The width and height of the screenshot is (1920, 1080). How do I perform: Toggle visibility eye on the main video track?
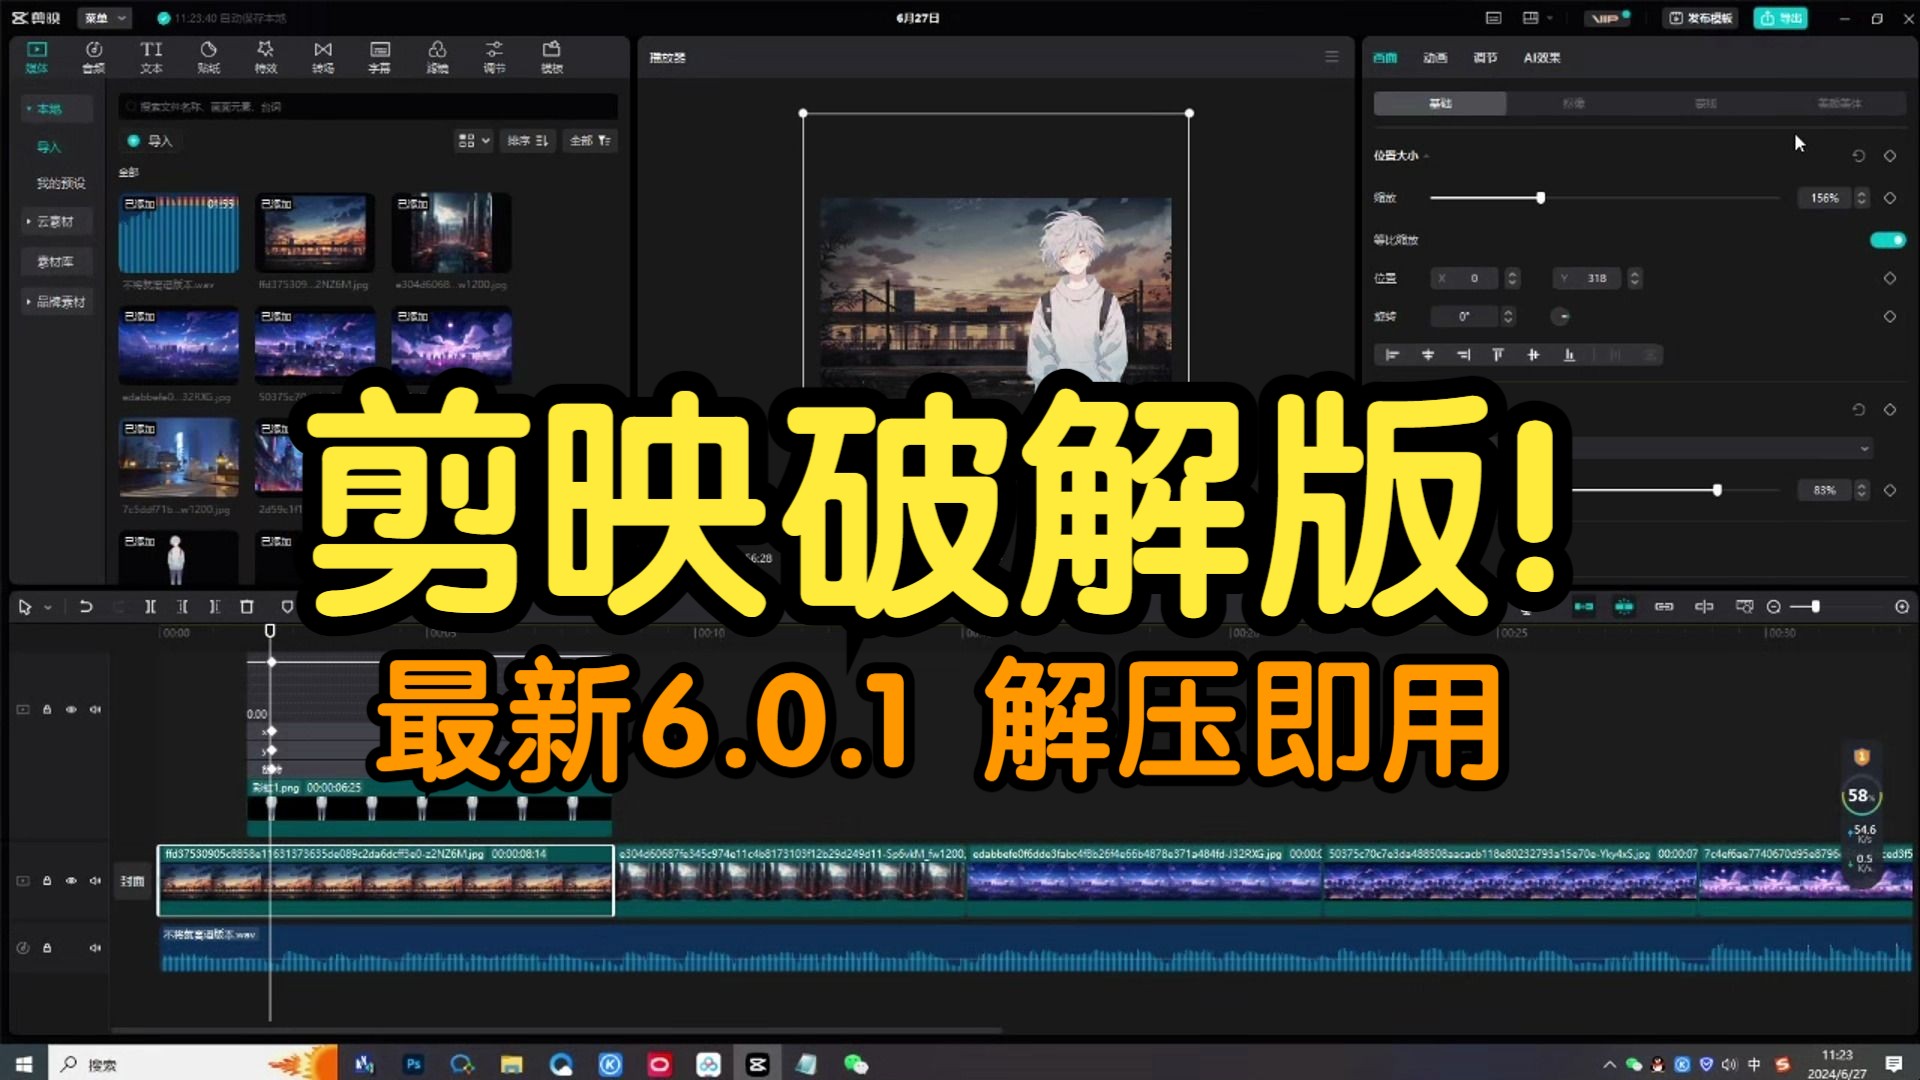pyautogui.click(x=71, y=881)
